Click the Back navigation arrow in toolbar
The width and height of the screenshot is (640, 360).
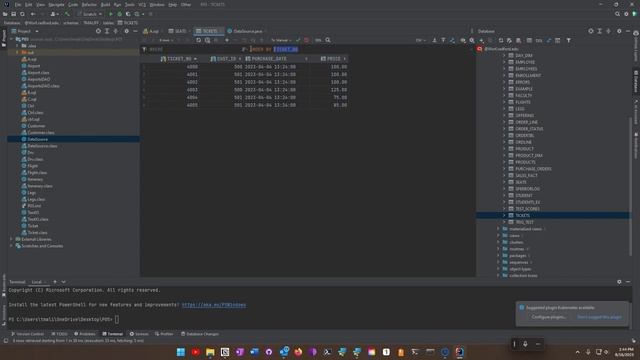33,14
